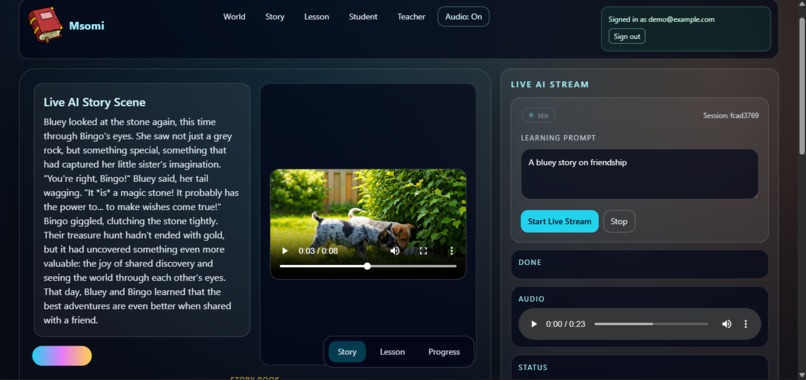Open the Teacher nav item
This screenshot has width=806, height=380.
click(411, 16)
